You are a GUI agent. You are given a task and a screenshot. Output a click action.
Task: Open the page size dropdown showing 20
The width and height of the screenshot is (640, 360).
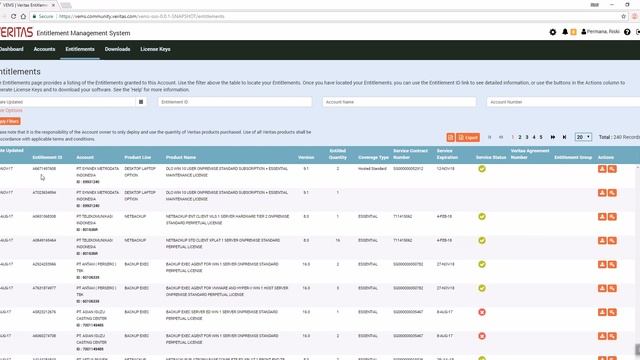coord(583,137)
